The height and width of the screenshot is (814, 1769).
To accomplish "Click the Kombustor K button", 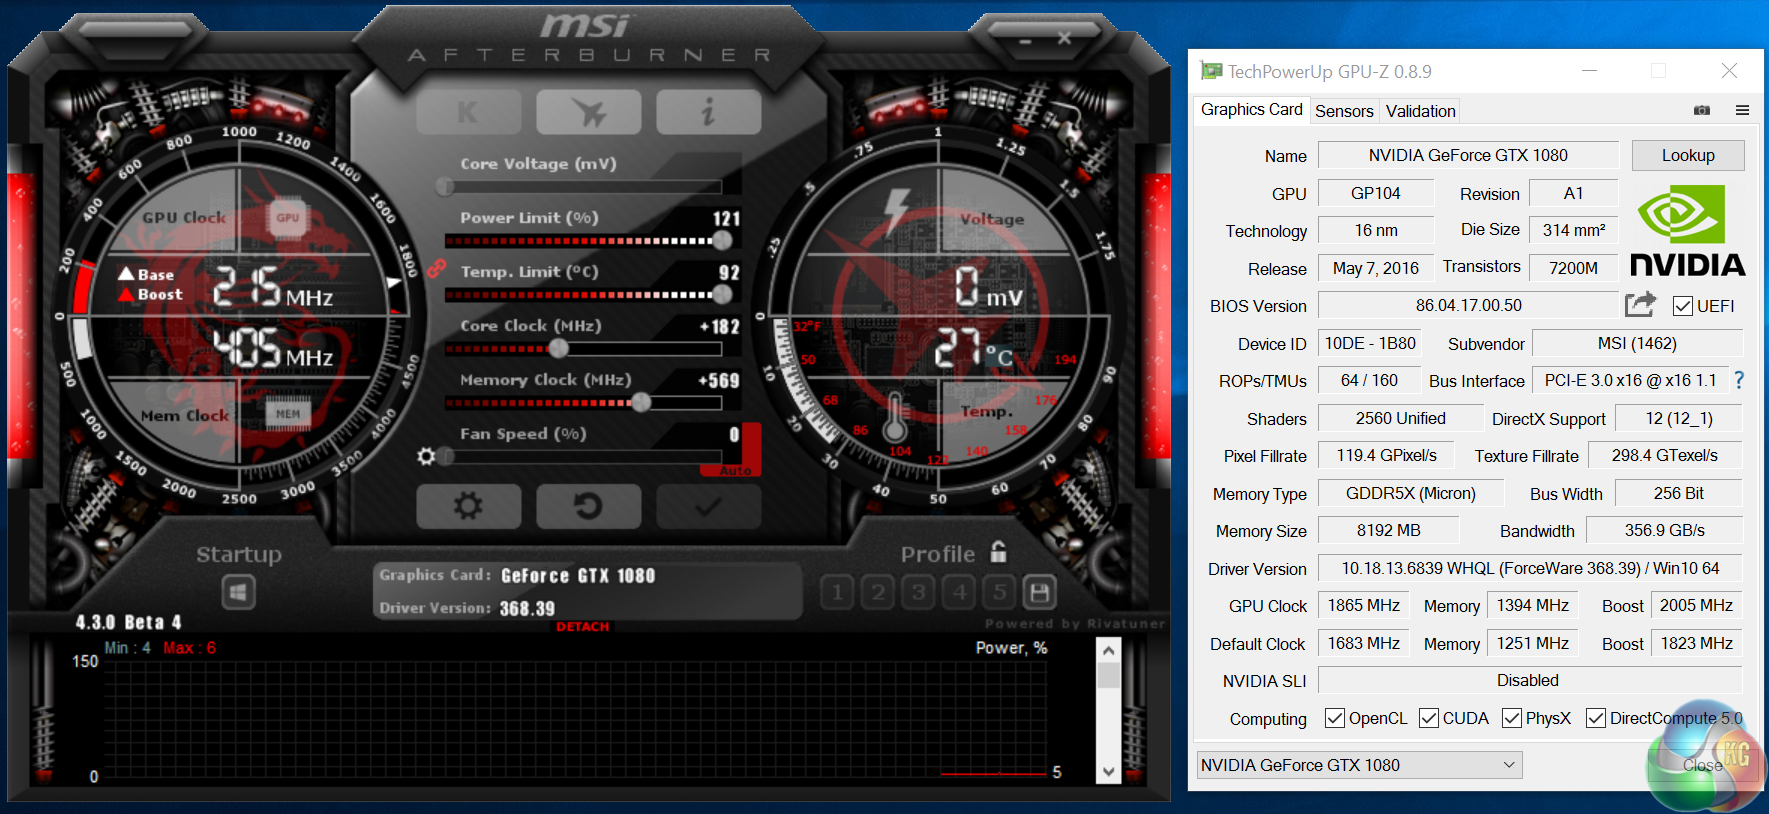I will [468, 112].
